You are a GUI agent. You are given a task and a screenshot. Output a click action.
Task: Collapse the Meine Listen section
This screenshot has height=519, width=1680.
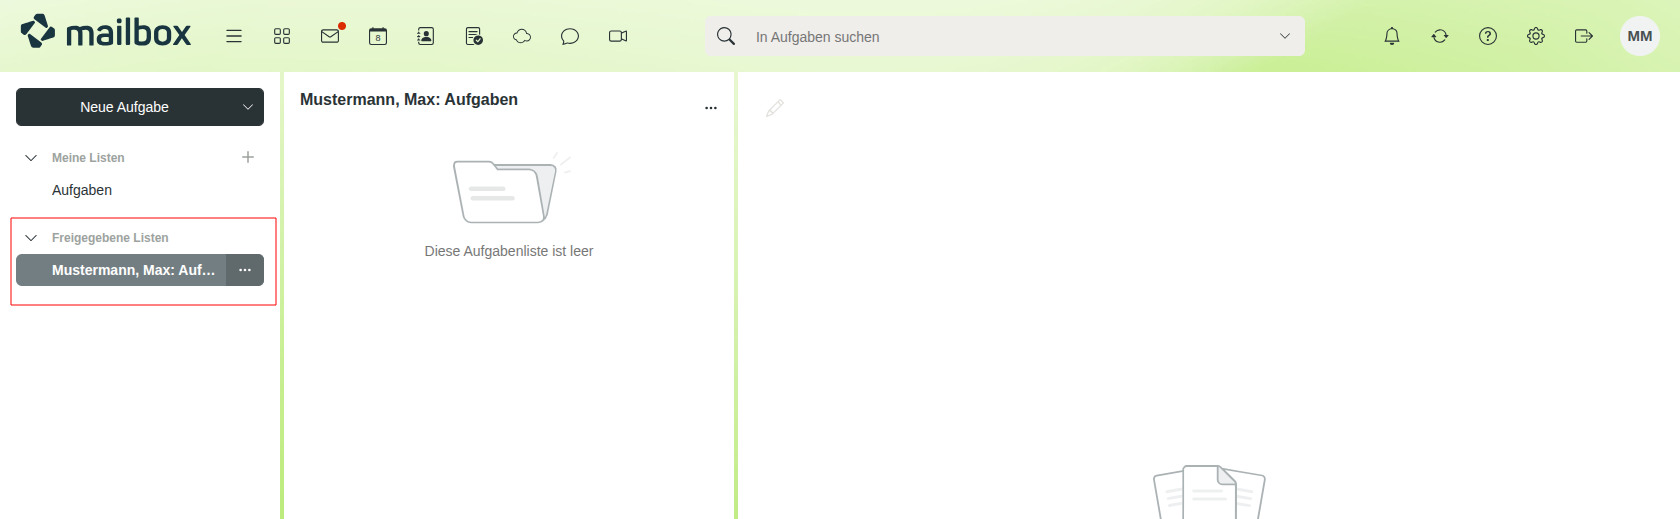pyautogui.click(x=31, y=158)
